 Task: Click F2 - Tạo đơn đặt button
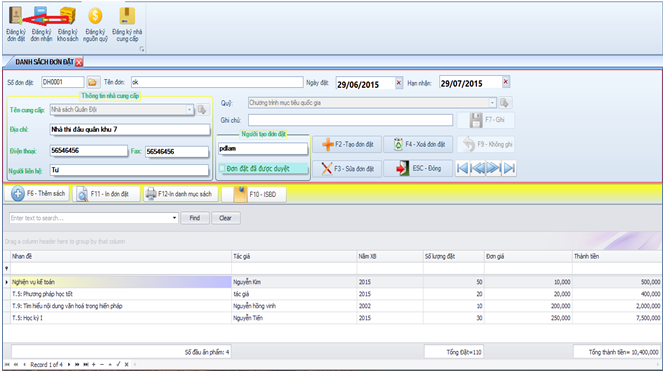pyautogui.click(x=347, y=145)
